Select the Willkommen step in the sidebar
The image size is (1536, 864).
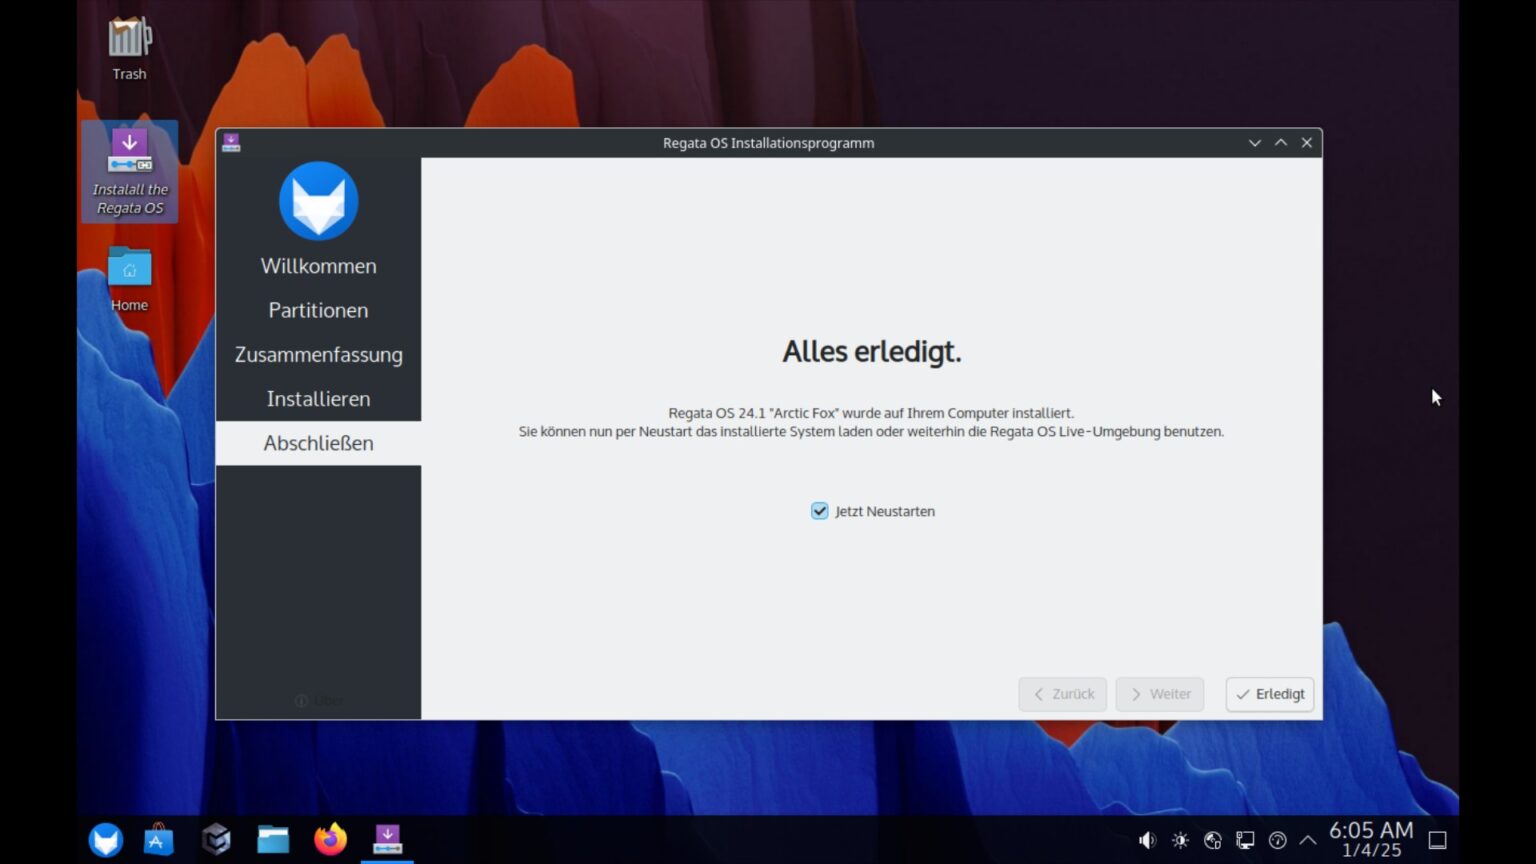(318, 266)
